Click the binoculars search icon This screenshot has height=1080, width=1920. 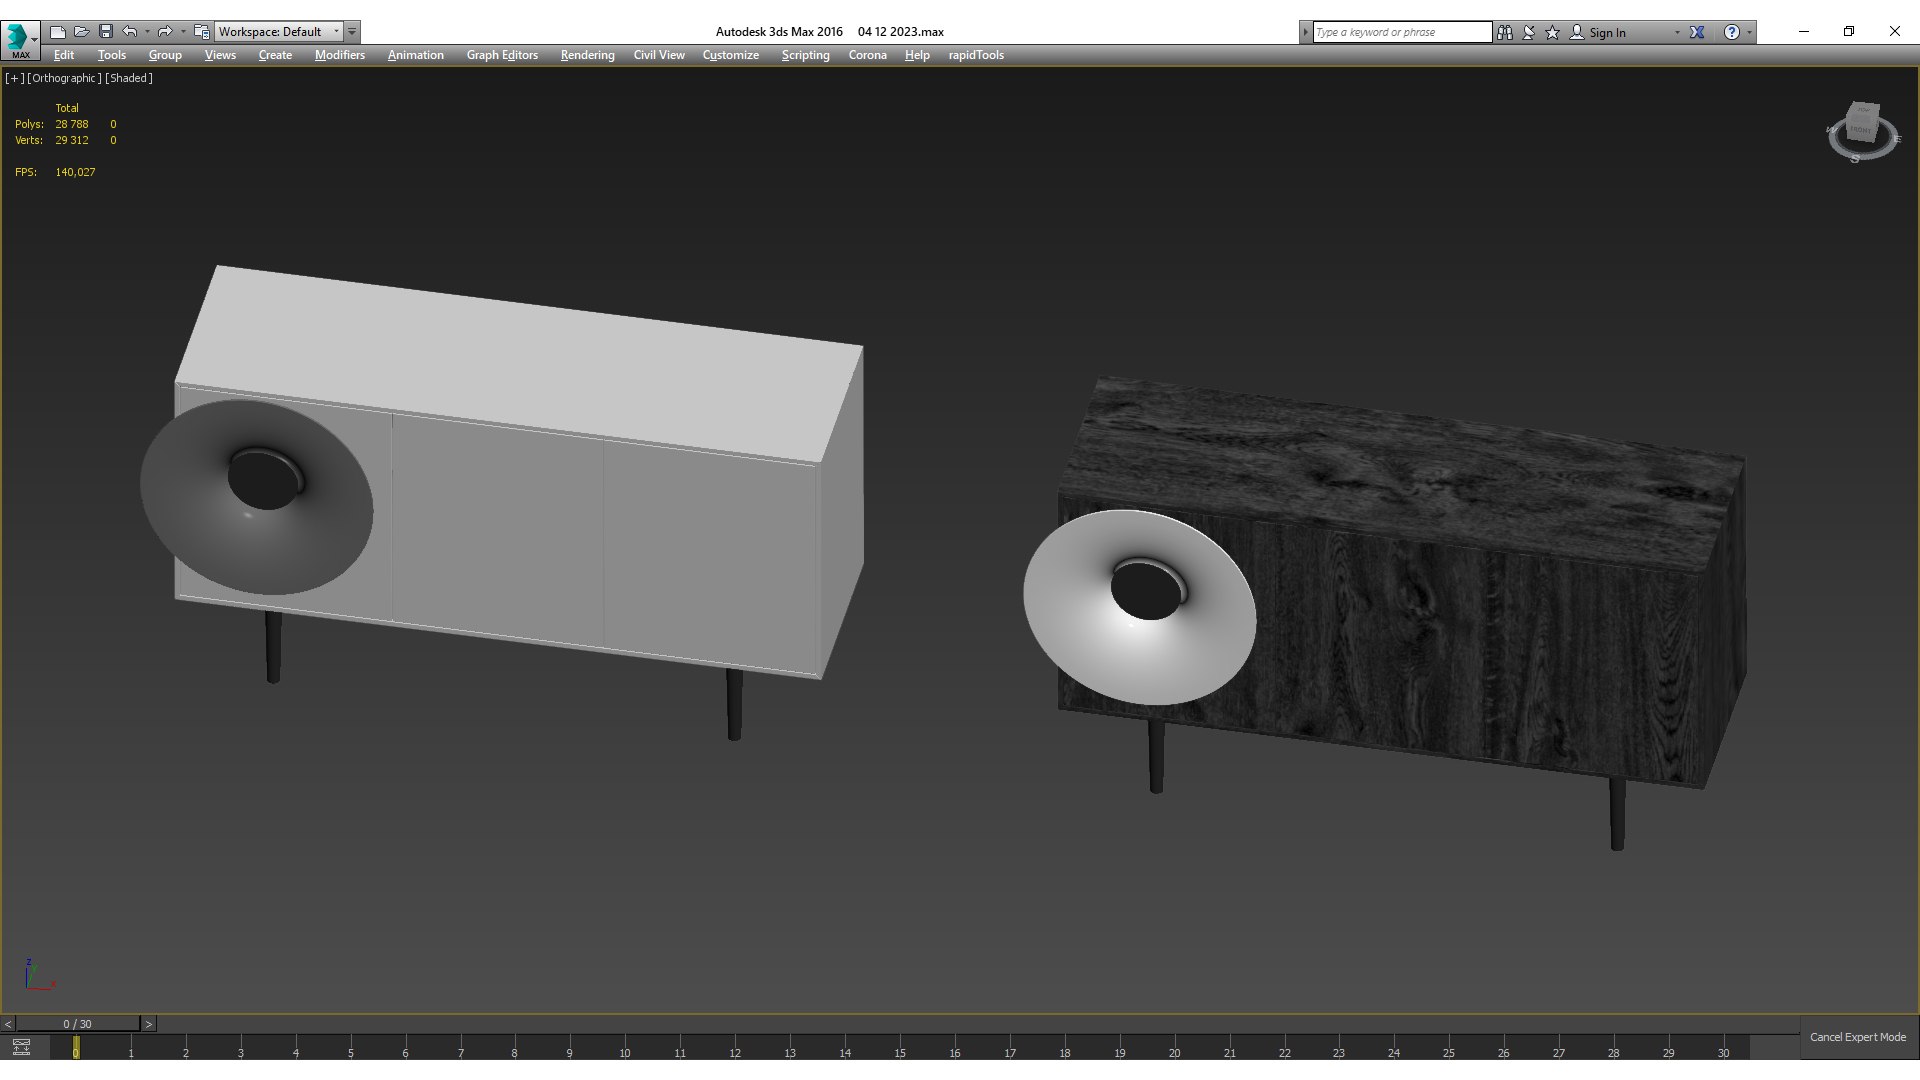[1505, 32]
